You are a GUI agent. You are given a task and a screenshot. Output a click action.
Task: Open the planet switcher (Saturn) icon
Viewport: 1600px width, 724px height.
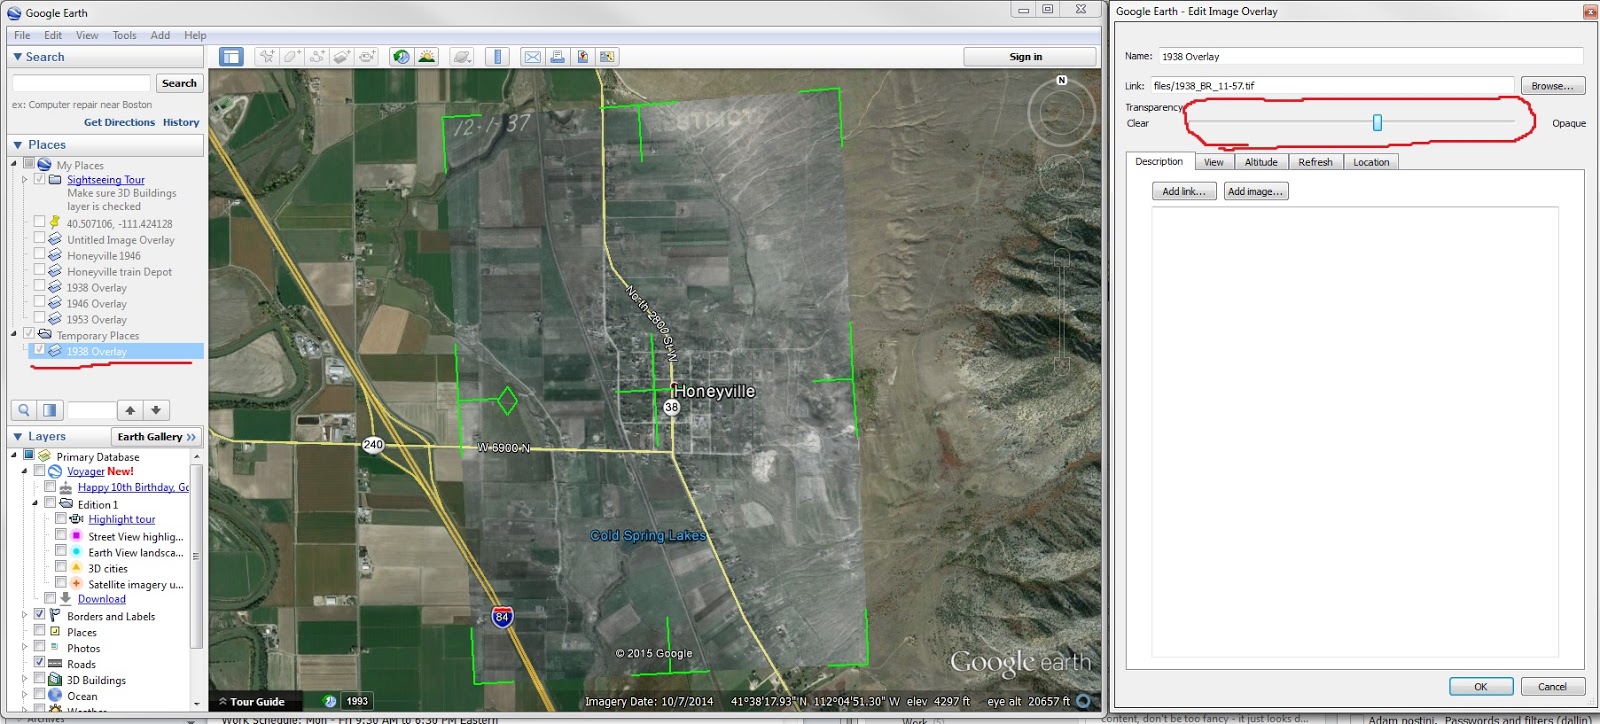tap(462, 57)
